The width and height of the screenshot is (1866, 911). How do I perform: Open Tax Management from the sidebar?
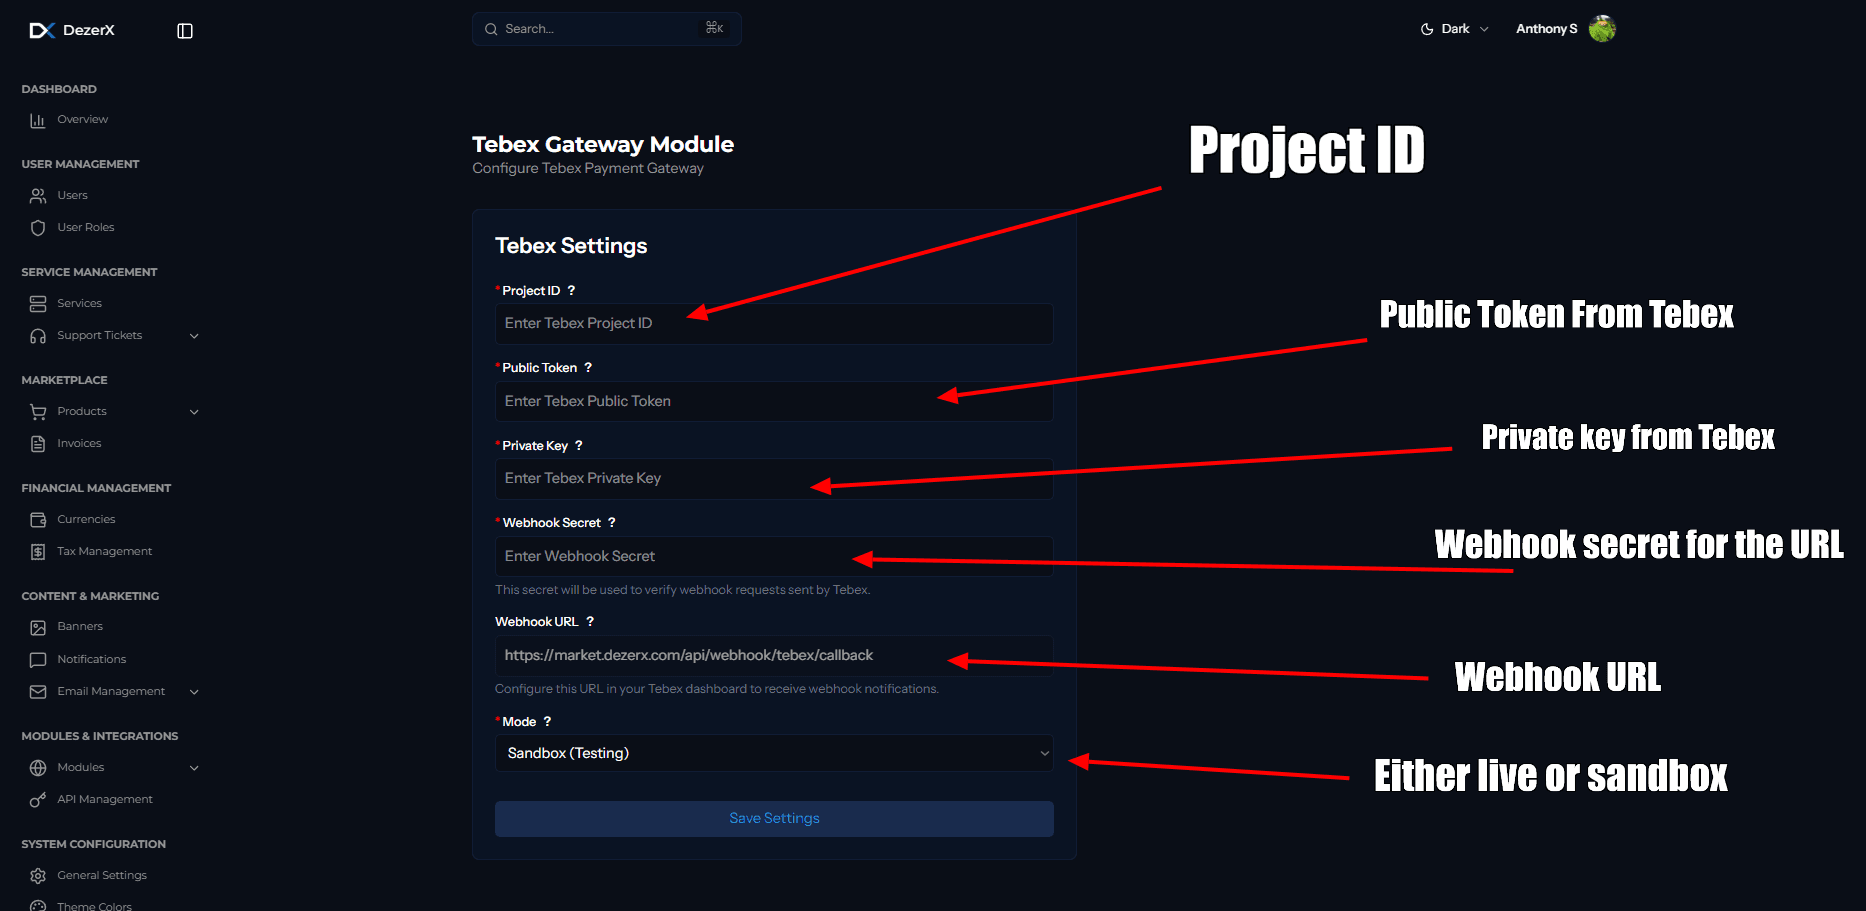pyautogui.click(x=104, y=552)
